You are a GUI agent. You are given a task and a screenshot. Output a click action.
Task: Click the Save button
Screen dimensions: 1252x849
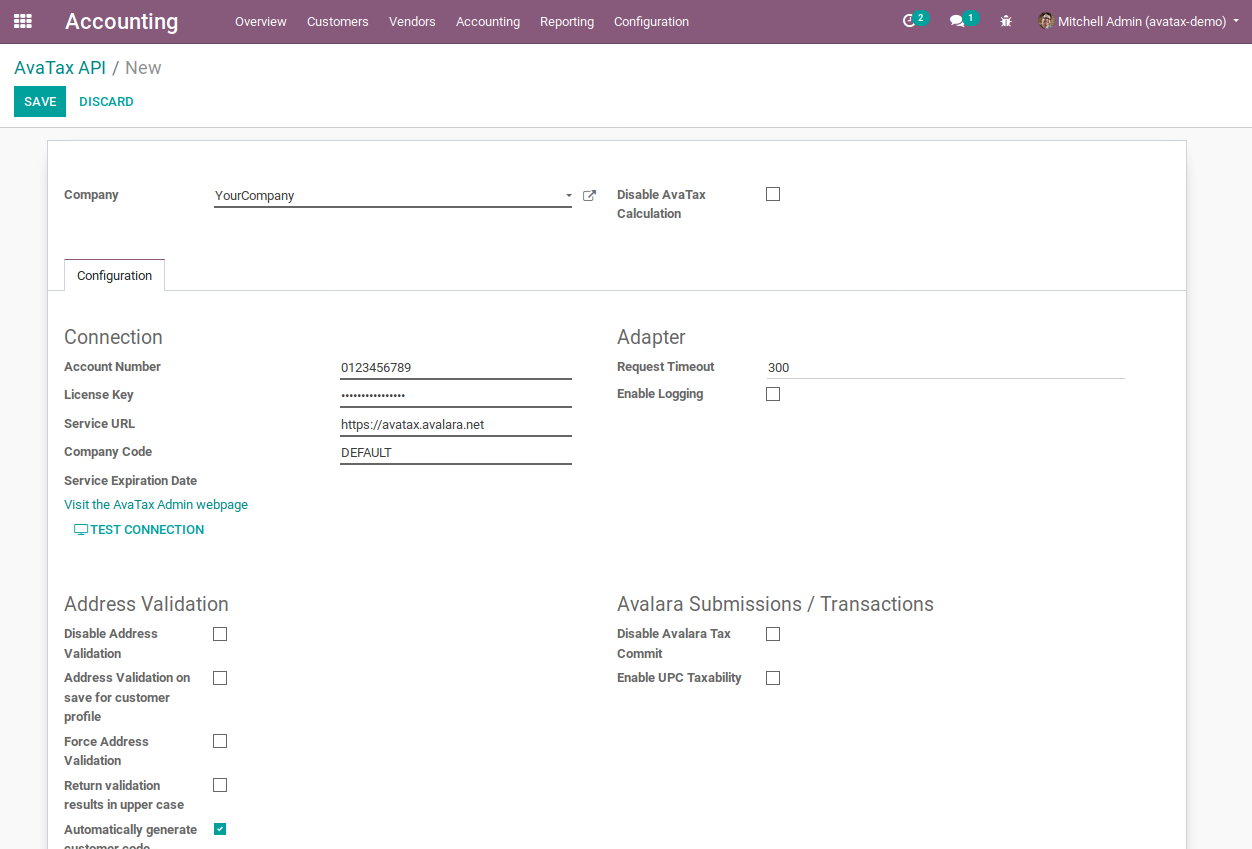40,102
